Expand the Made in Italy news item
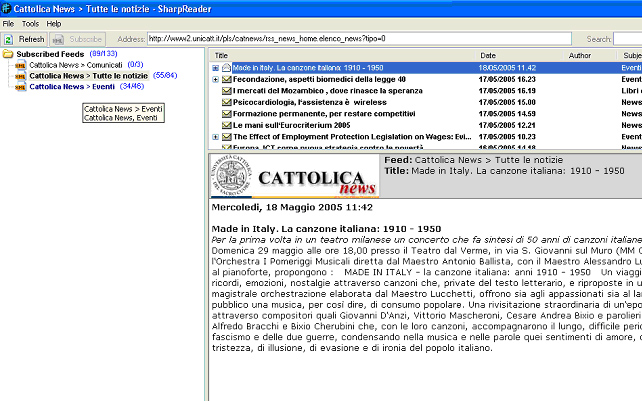 pos(215,67)
